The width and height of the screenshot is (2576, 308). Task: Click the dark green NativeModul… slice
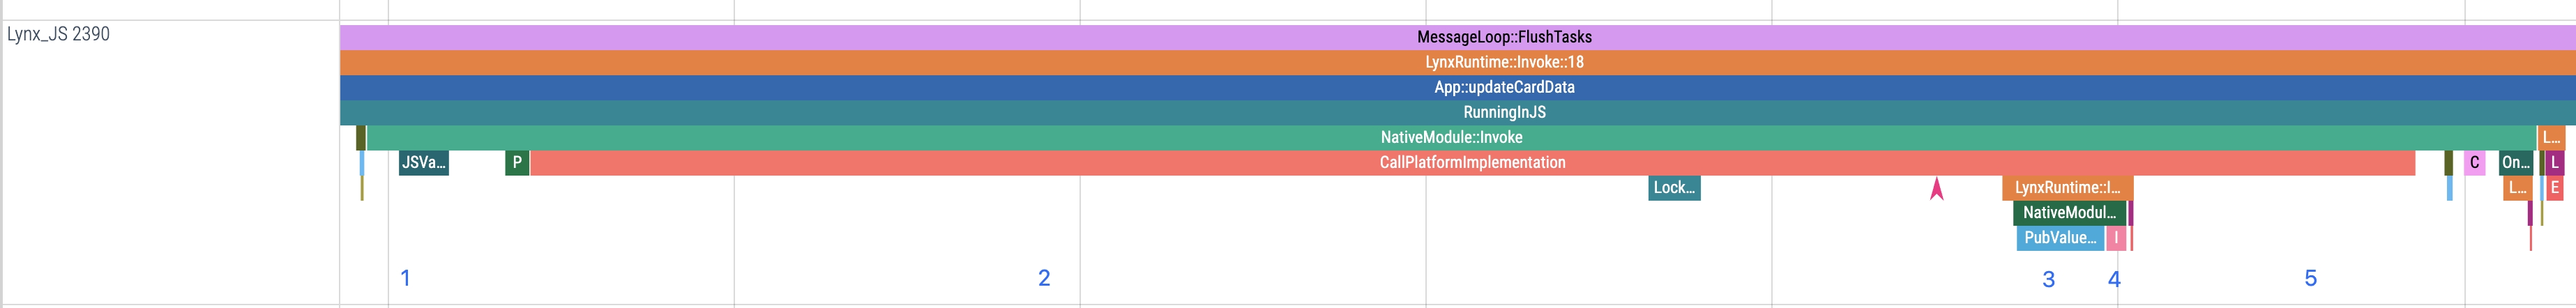click(2069, 212)
